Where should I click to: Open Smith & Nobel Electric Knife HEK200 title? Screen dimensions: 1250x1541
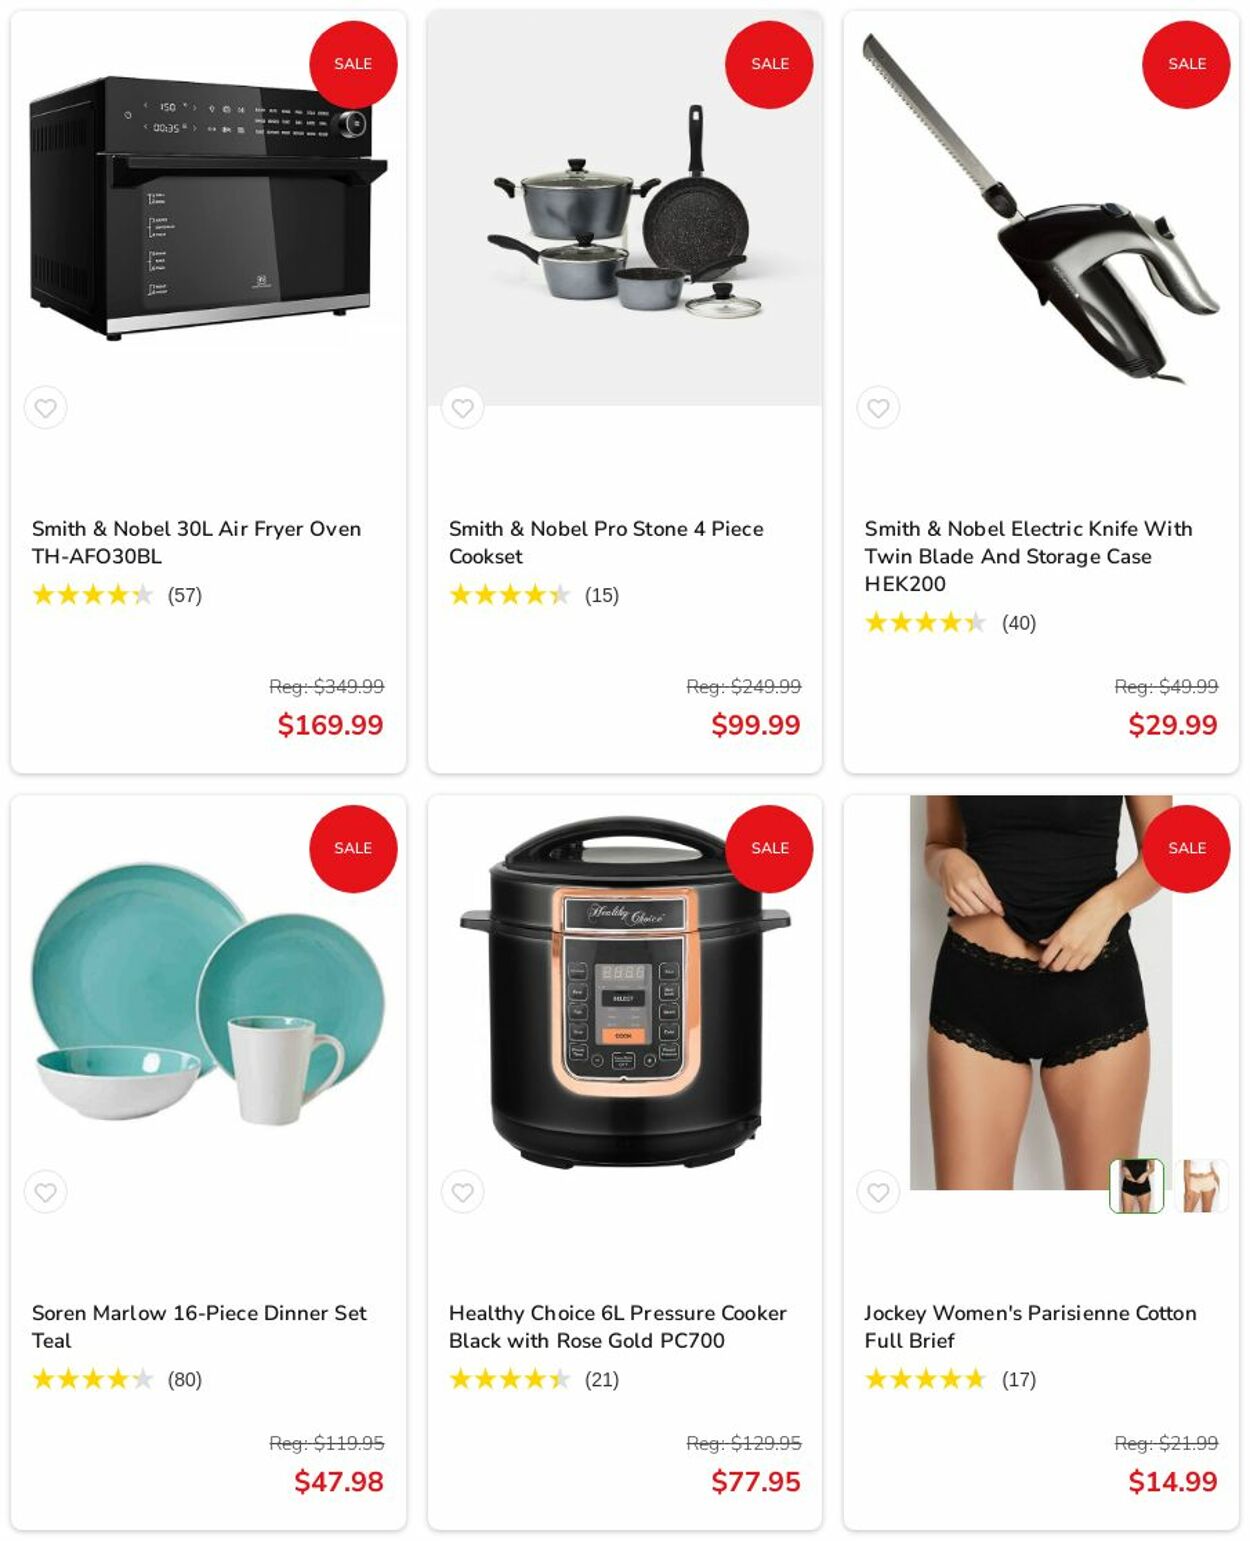coord(1028,556)
